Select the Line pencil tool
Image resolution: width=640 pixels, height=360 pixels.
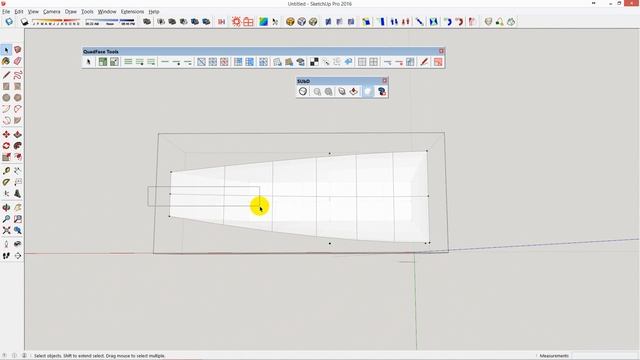pos(6,75)
